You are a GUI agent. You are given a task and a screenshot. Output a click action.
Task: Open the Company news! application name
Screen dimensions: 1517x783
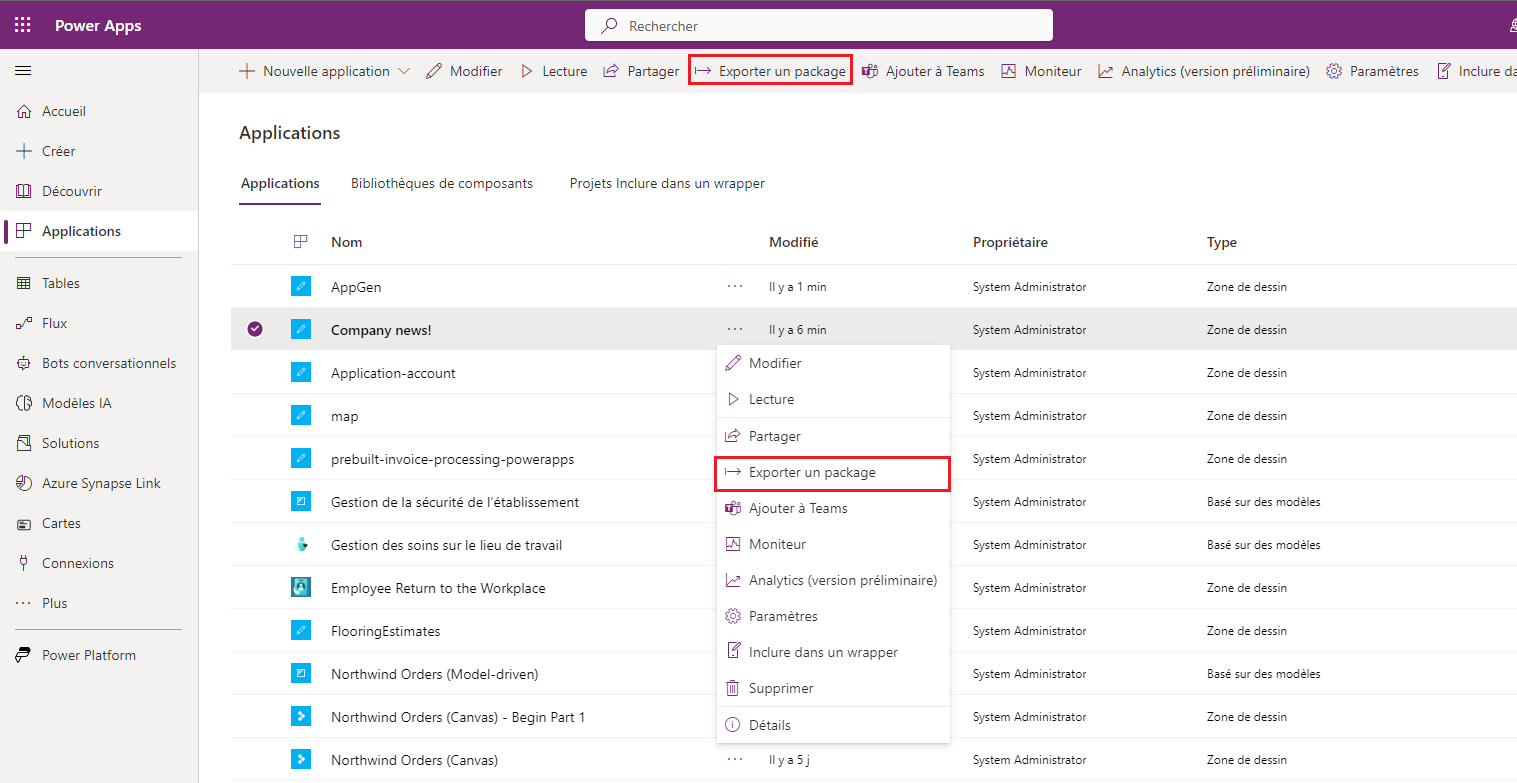coord(381,330)
